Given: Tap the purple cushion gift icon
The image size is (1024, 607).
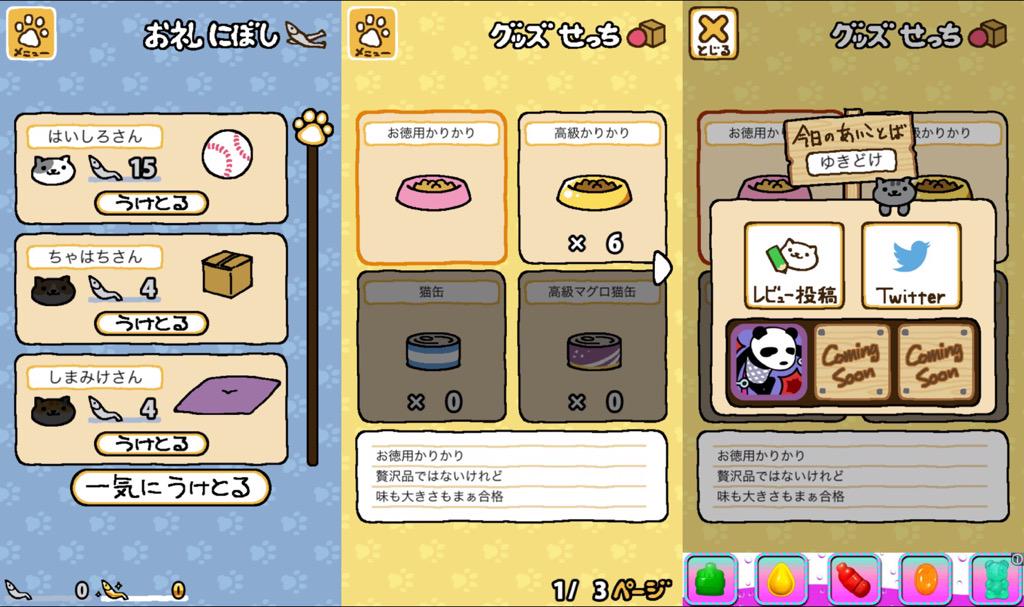Looking at the screenshot, I should (x=227, y=395).
